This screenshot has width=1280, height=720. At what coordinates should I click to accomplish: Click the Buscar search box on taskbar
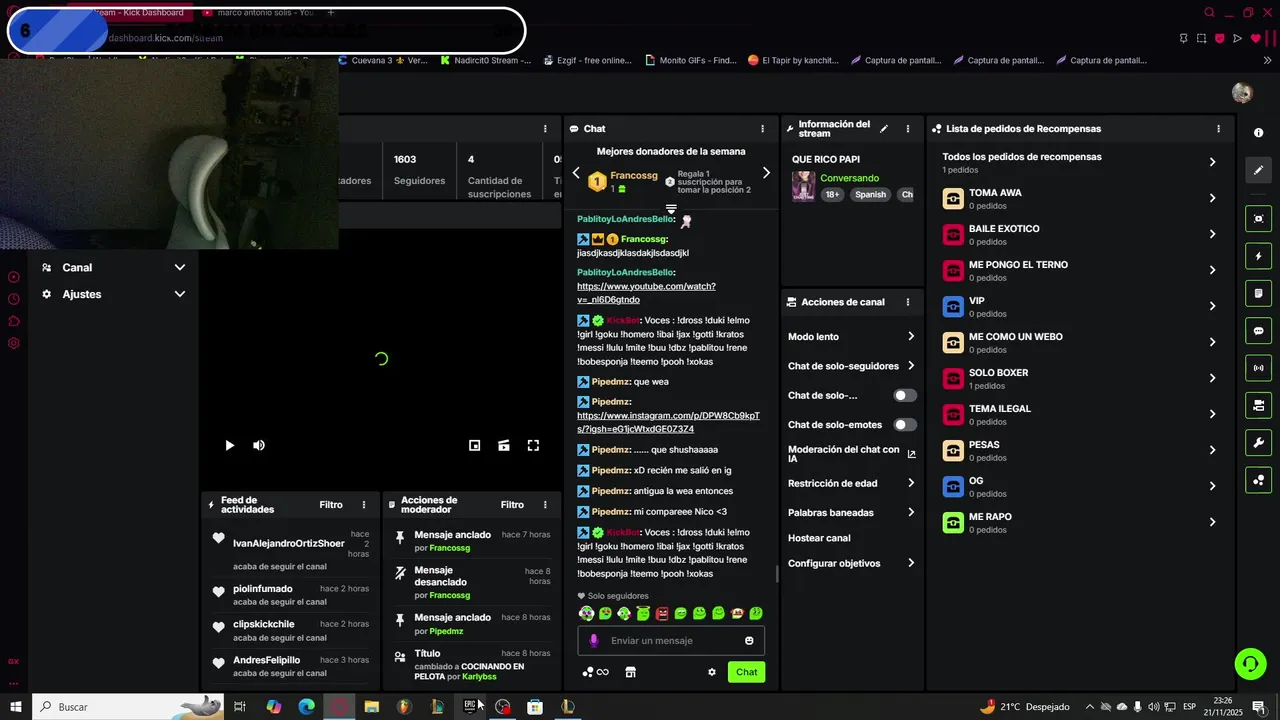pyautogui.click(x=128, y=707)
